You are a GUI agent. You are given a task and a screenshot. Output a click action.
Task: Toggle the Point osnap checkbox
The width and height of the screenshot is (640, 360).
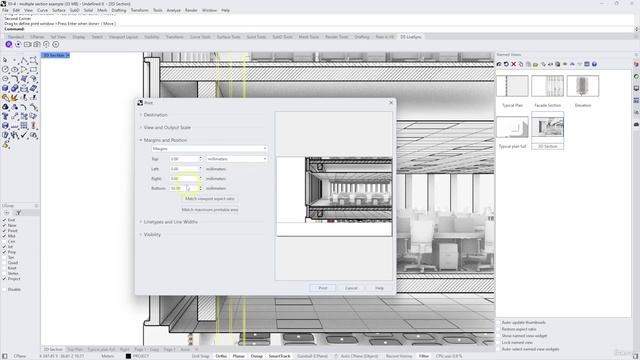(x=4, y=231)
